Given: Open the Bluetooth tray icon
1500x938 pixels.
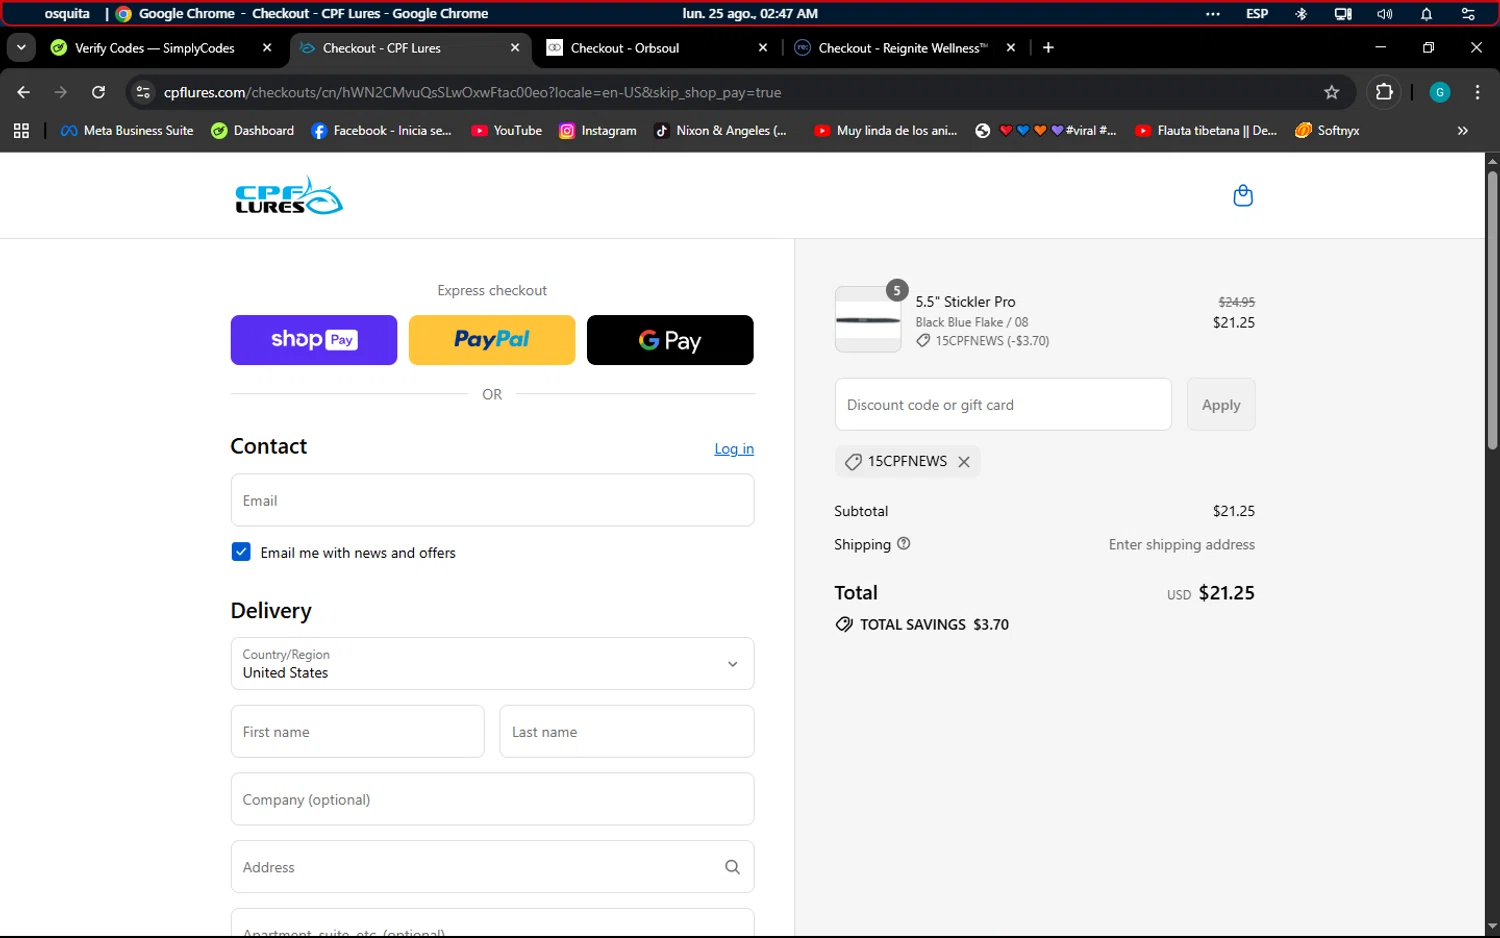Looking at the screenshot, I should tap(1301, 14).
